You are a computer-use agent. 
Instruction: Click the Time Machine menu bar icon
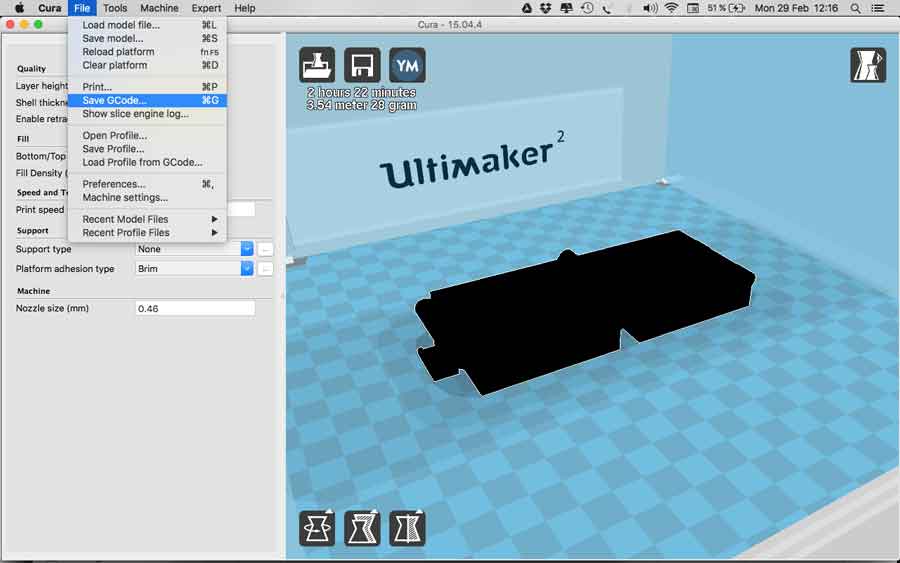tap(587, 8)
